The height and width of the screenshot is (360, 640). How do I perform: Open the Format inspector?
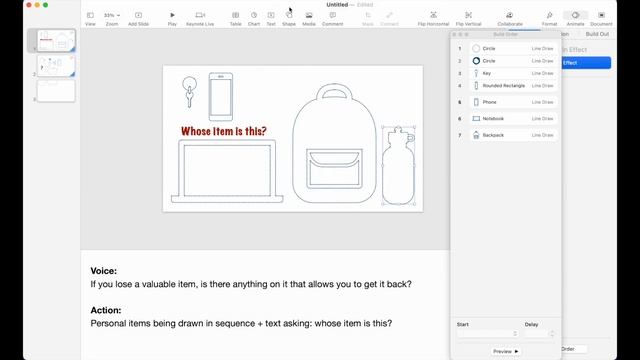[x=549, y=19]
